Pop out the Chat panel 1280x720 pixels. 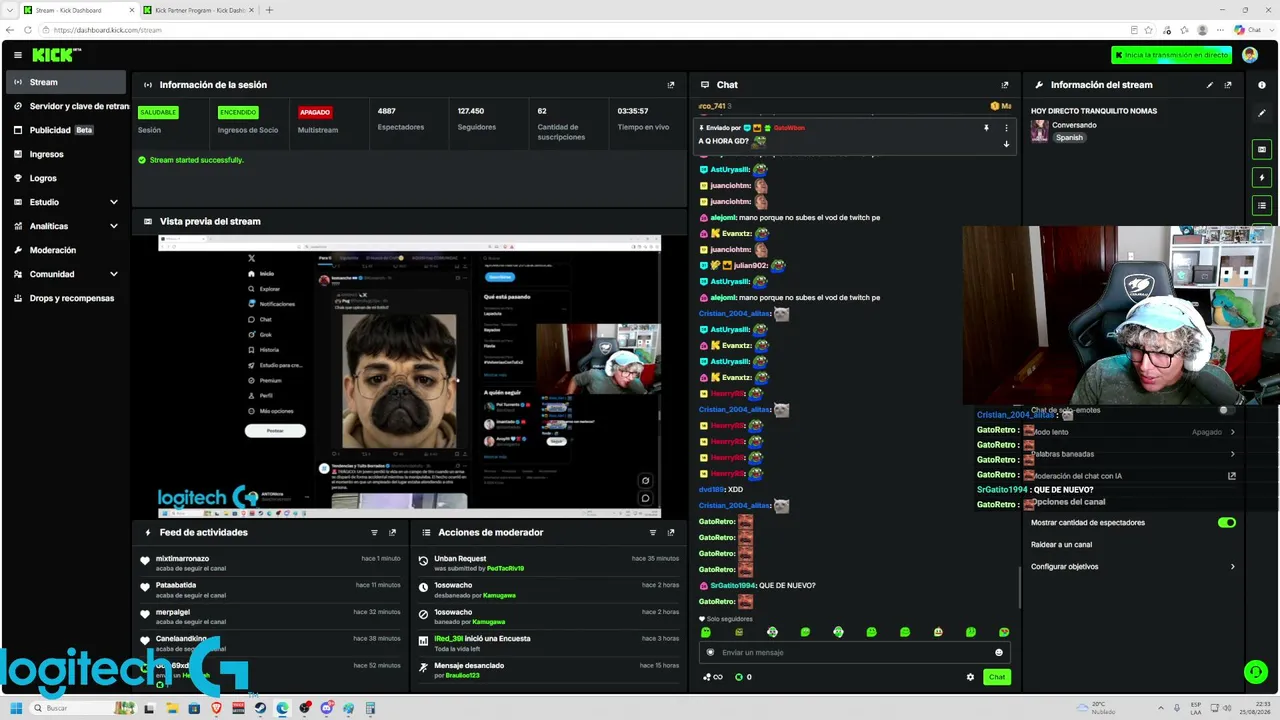pyautogui.click(x=1005, y=85)
